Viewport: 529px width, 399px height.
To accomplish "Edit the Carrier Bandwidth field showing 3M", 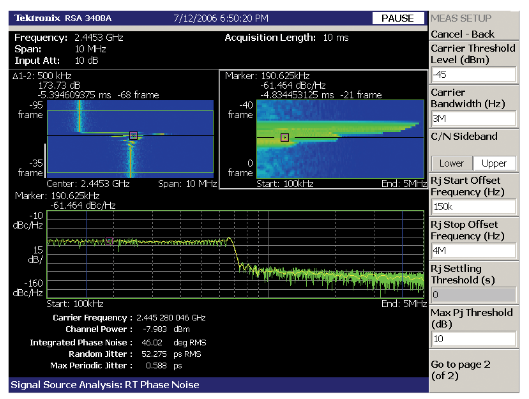I will [x=474, y=118].
